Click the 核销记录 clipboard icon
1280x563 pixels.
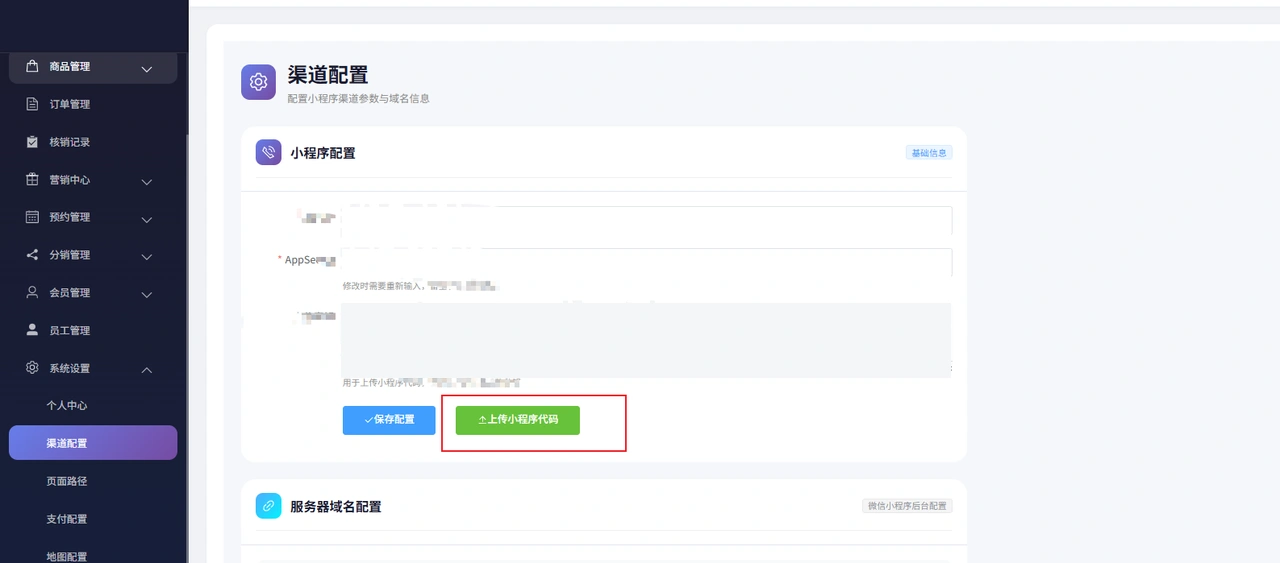point(32,142)
